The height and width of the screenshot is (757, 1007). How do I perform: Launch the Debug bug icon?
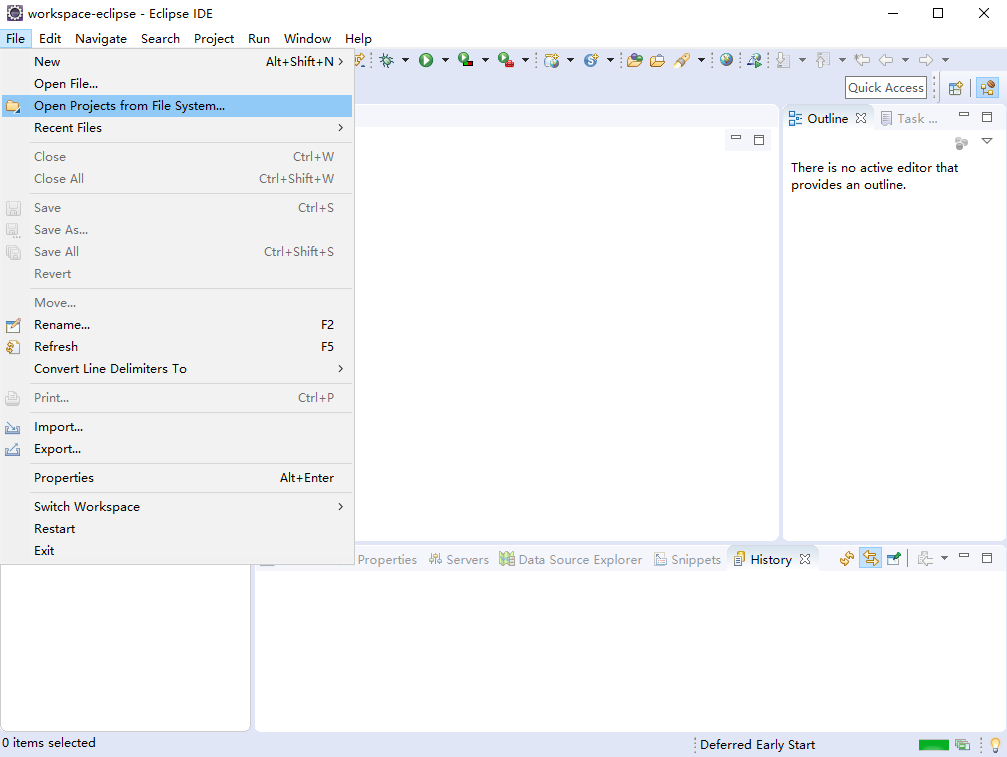coord(387,60)
